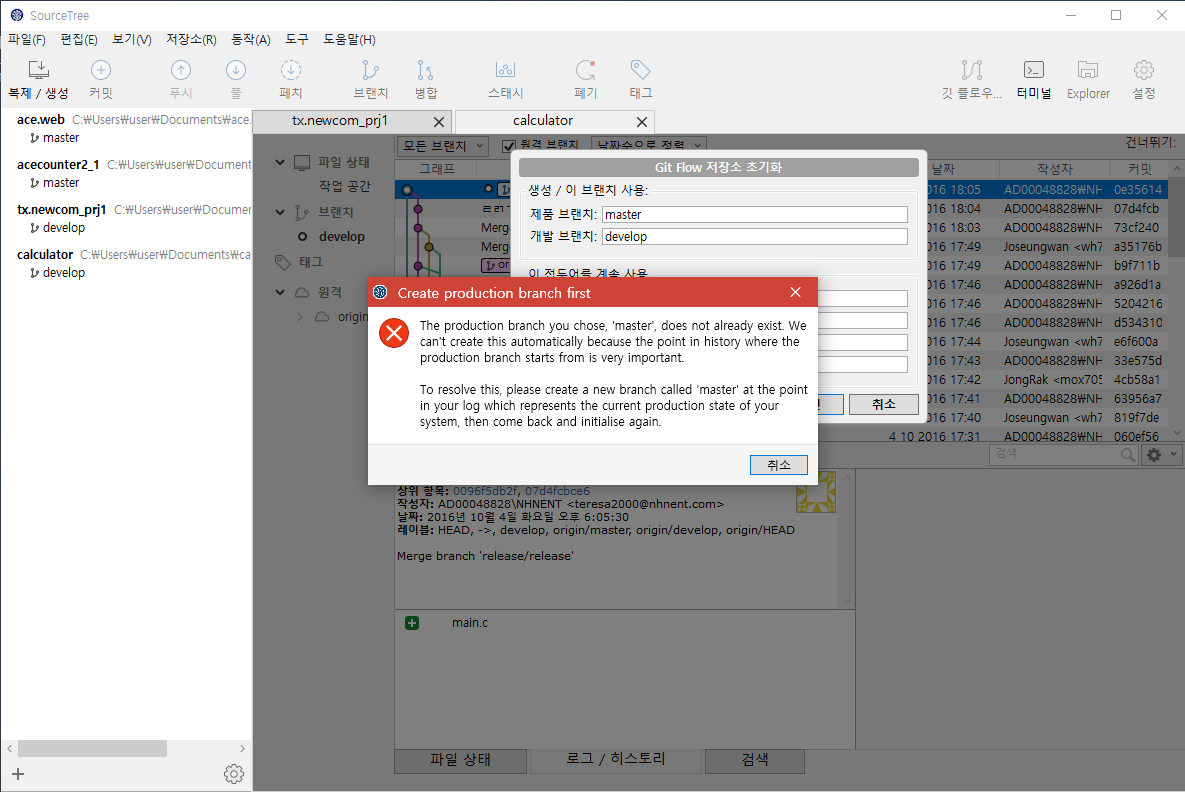Viewport: 1185px width, 792px height.
Task: Switch to File Status (파일 상태) bottom tab
Action: (460, 760)
